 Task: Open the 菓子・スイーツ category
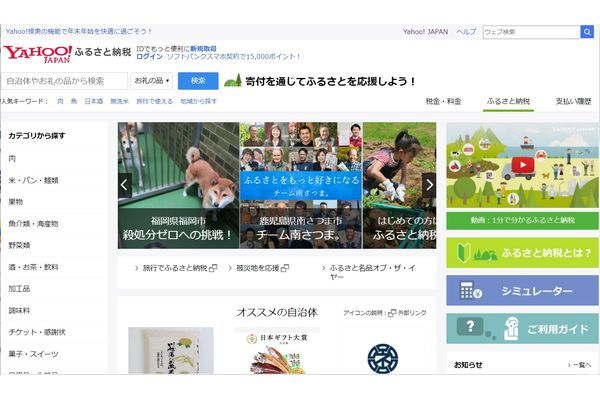33,354
